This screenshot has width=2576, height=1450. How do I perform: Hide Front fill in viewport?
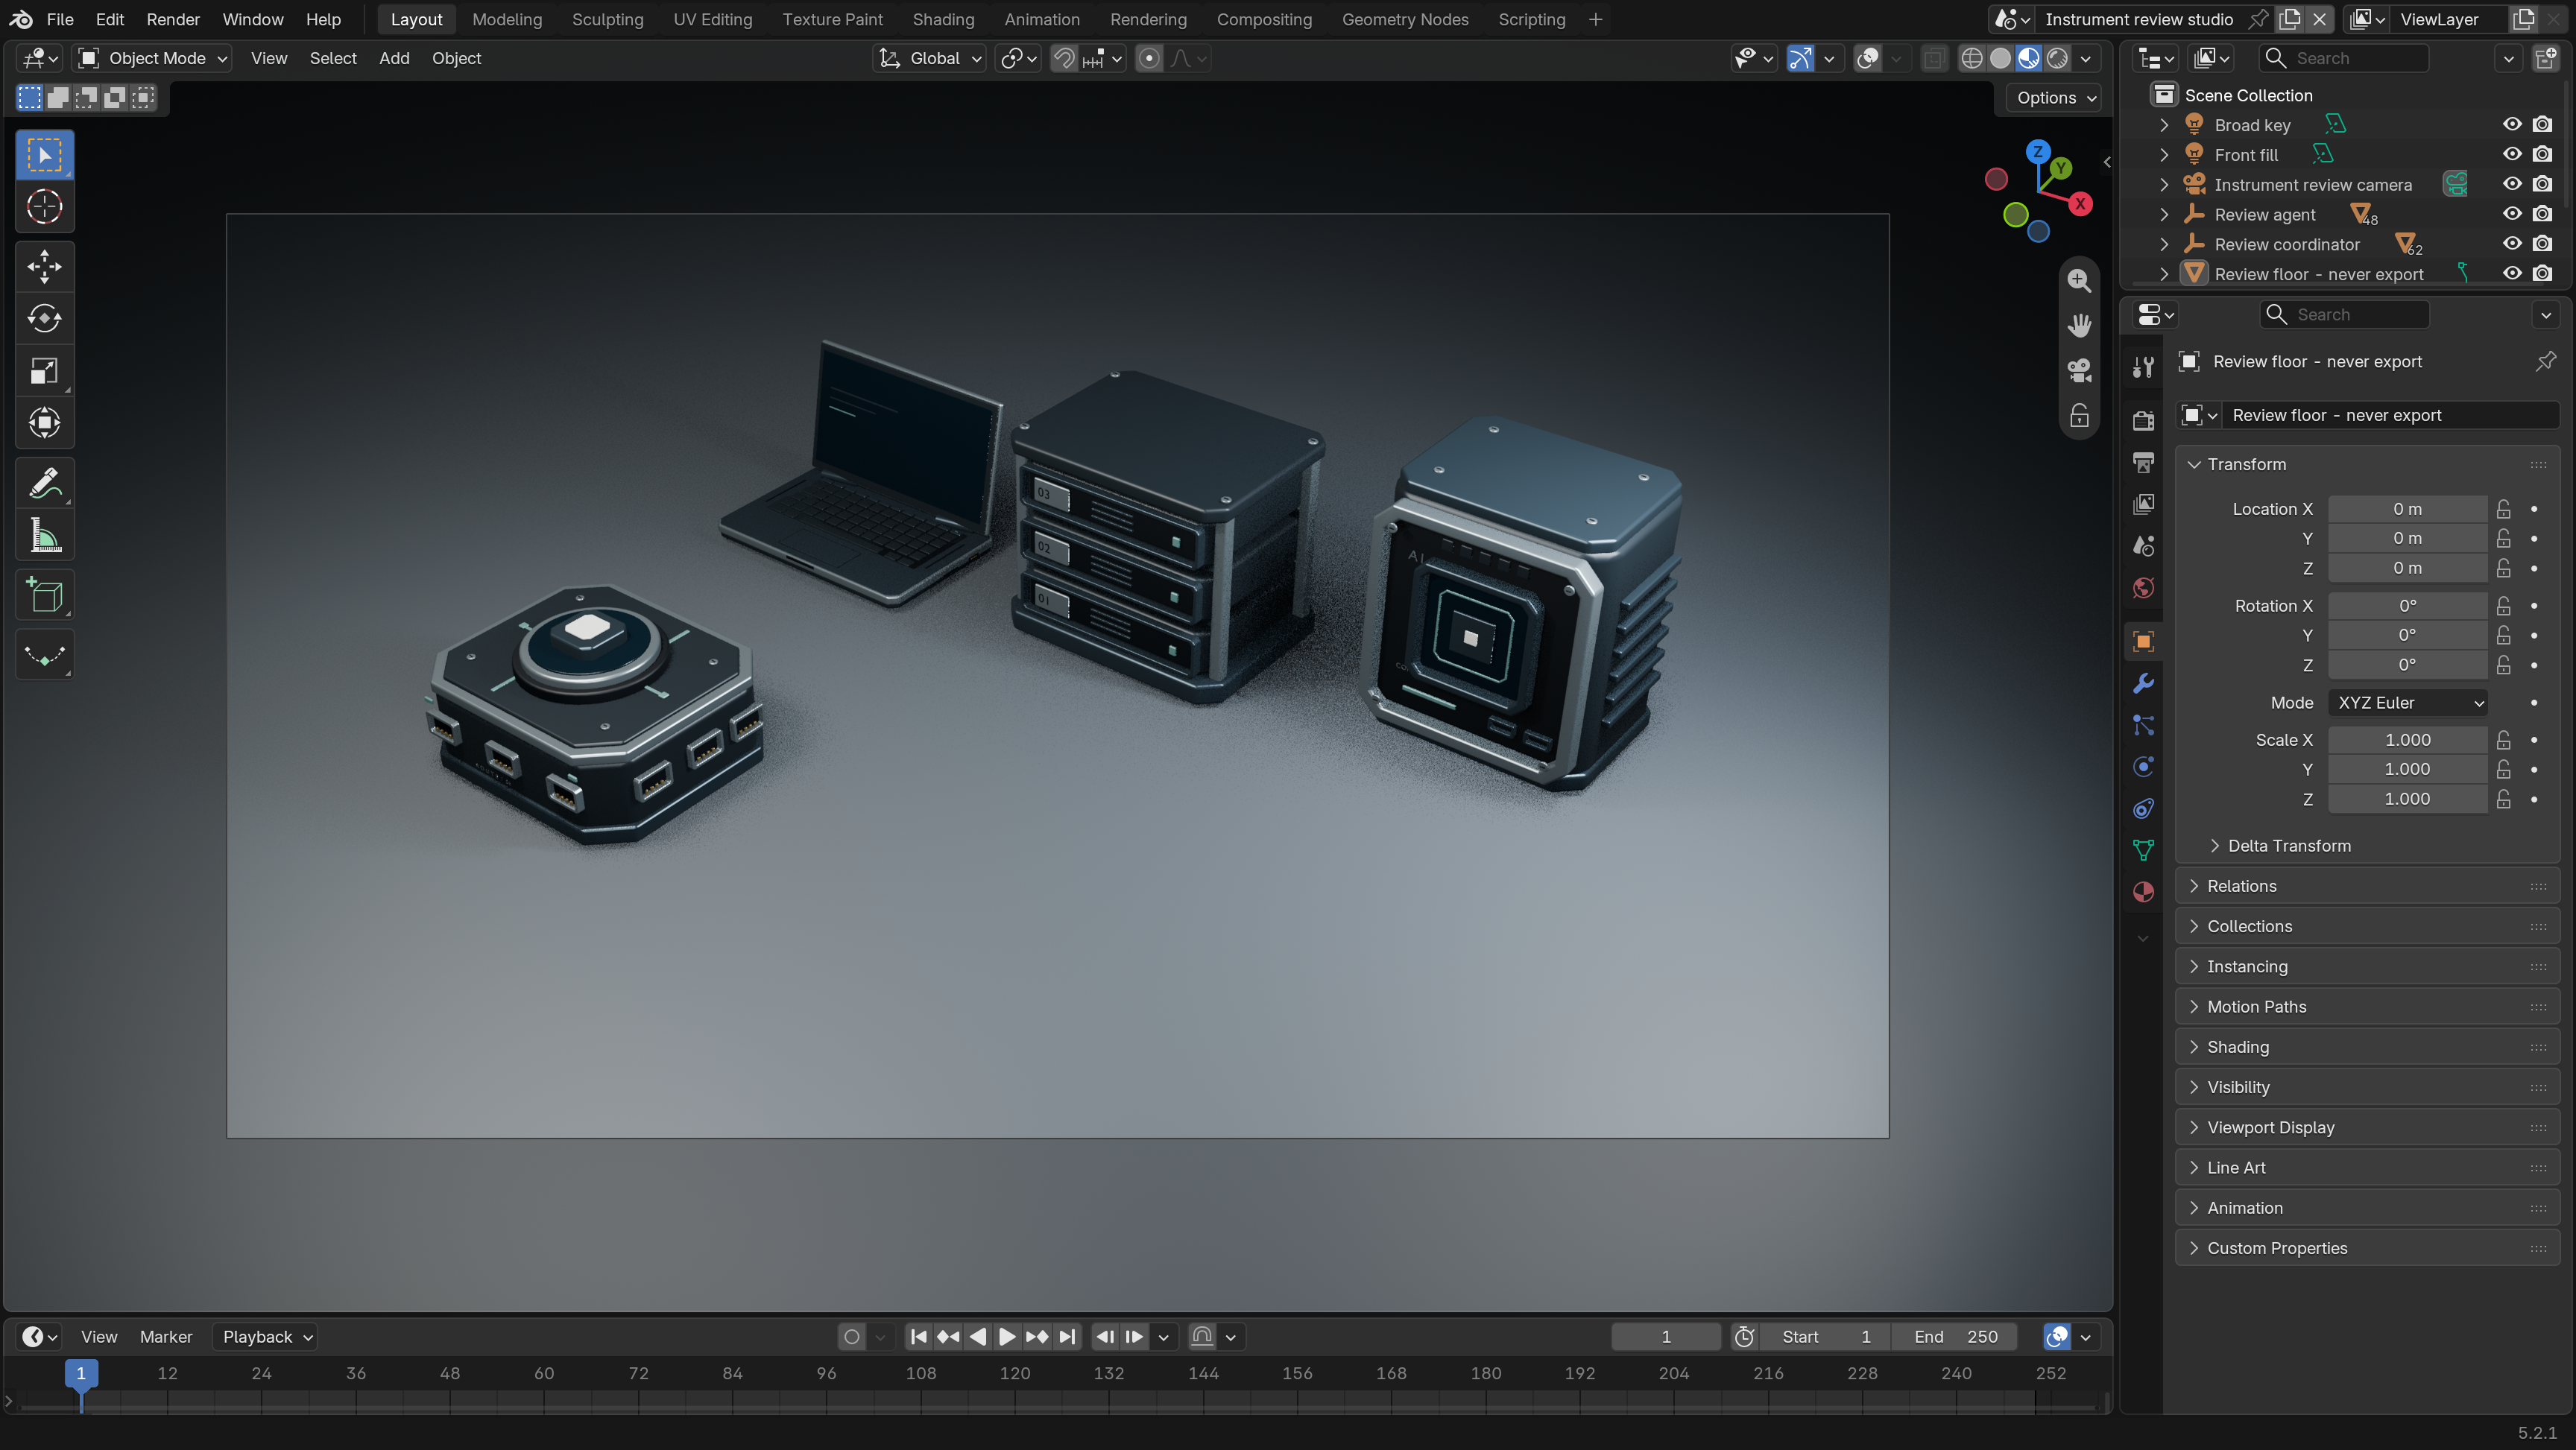pos(2512,154)
